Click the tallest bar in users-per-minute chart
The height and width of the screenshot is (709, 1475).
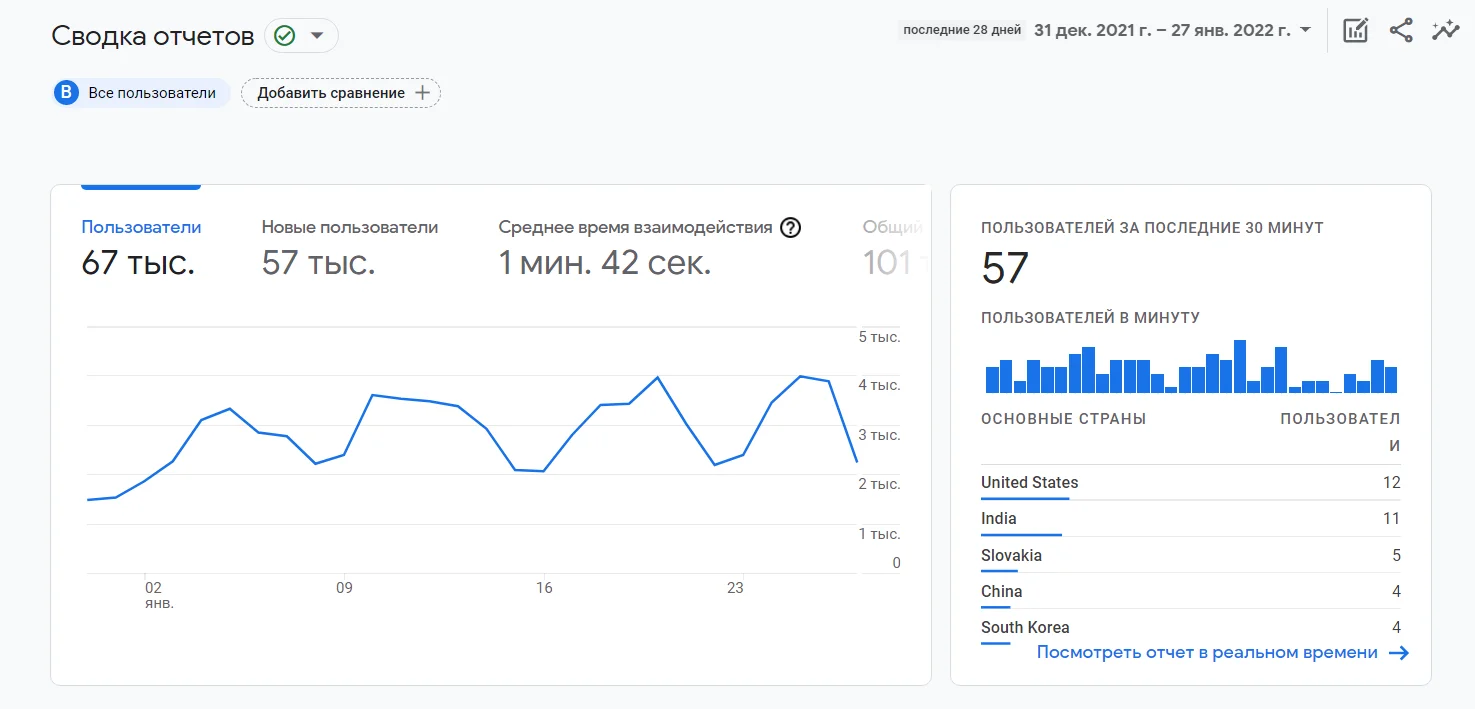coord(1240,367)
